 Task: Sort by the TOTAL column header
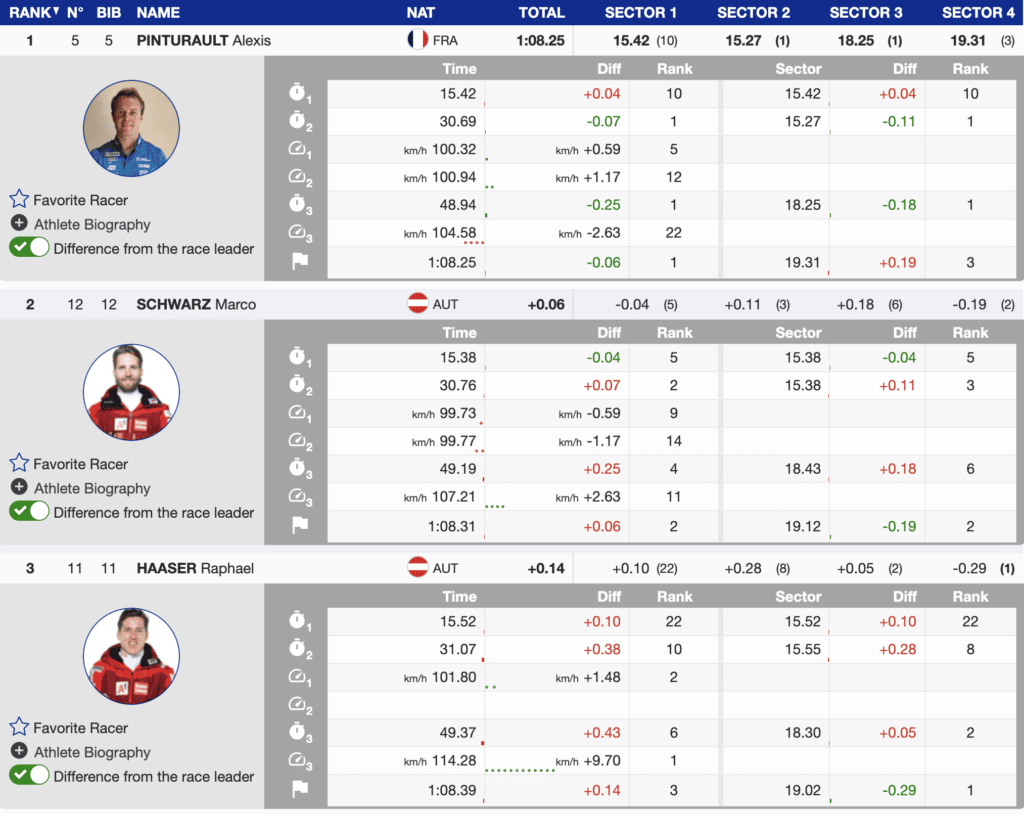pos(541,13)
